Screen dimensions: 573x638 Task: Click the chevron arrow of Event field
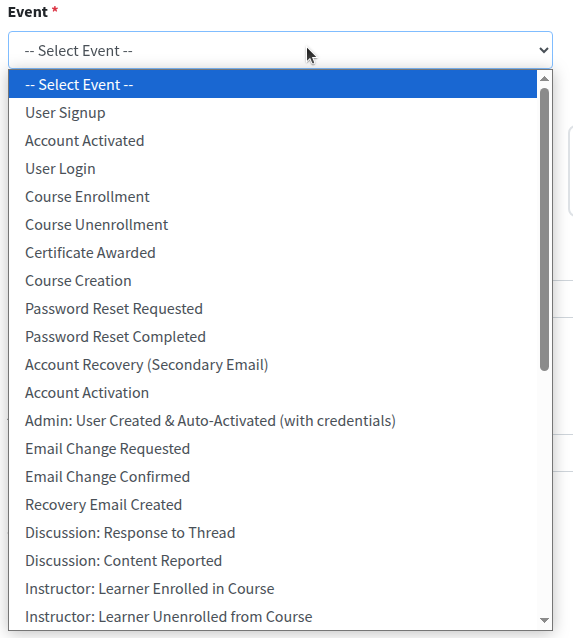tap(543, 50)
